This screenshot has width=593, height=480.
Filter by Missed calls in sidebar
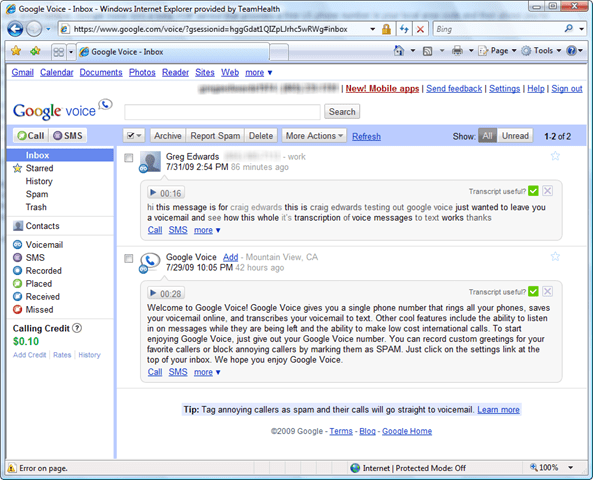(33, 309)
